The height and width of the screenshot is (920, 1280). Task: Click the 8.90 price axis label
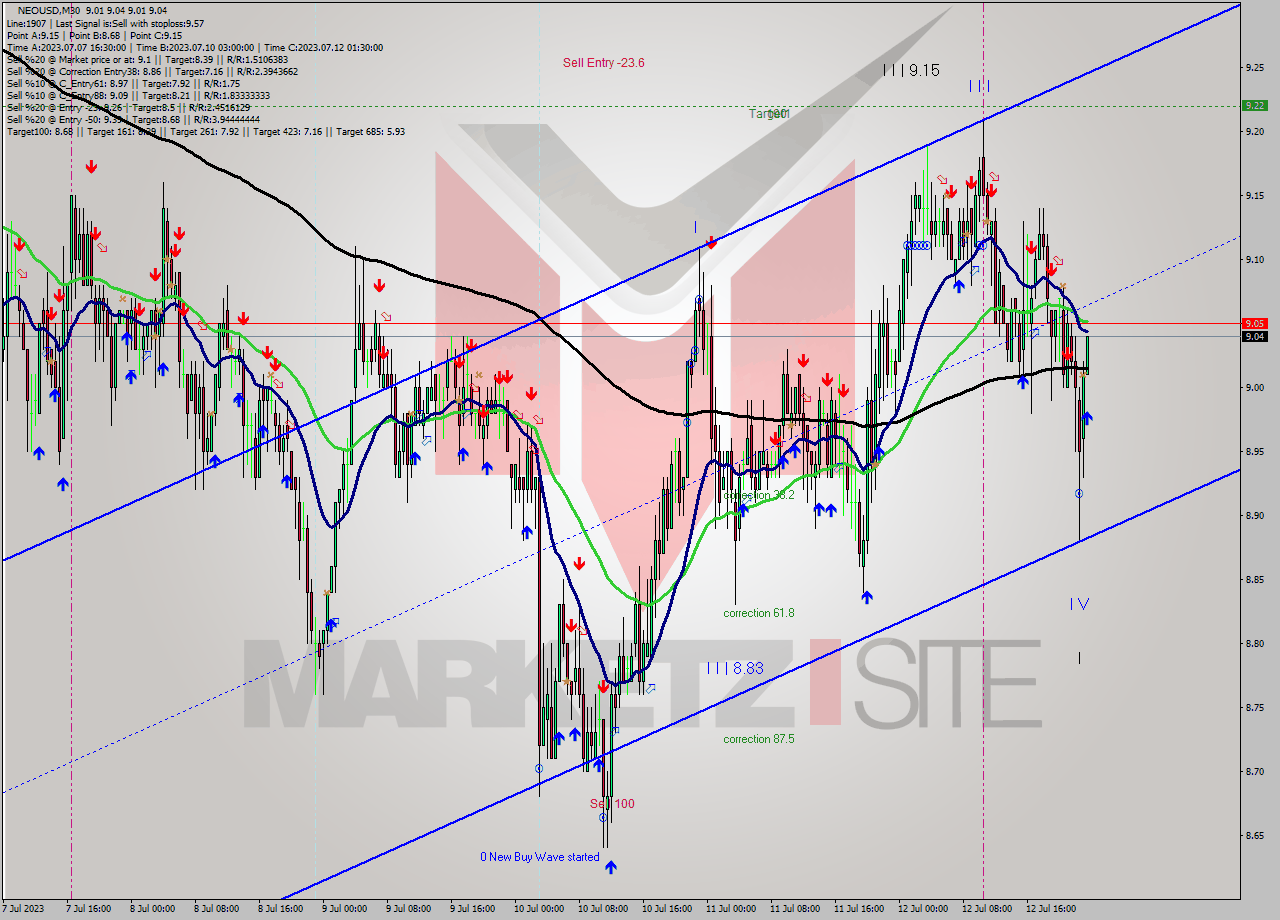coord(1254,516)
